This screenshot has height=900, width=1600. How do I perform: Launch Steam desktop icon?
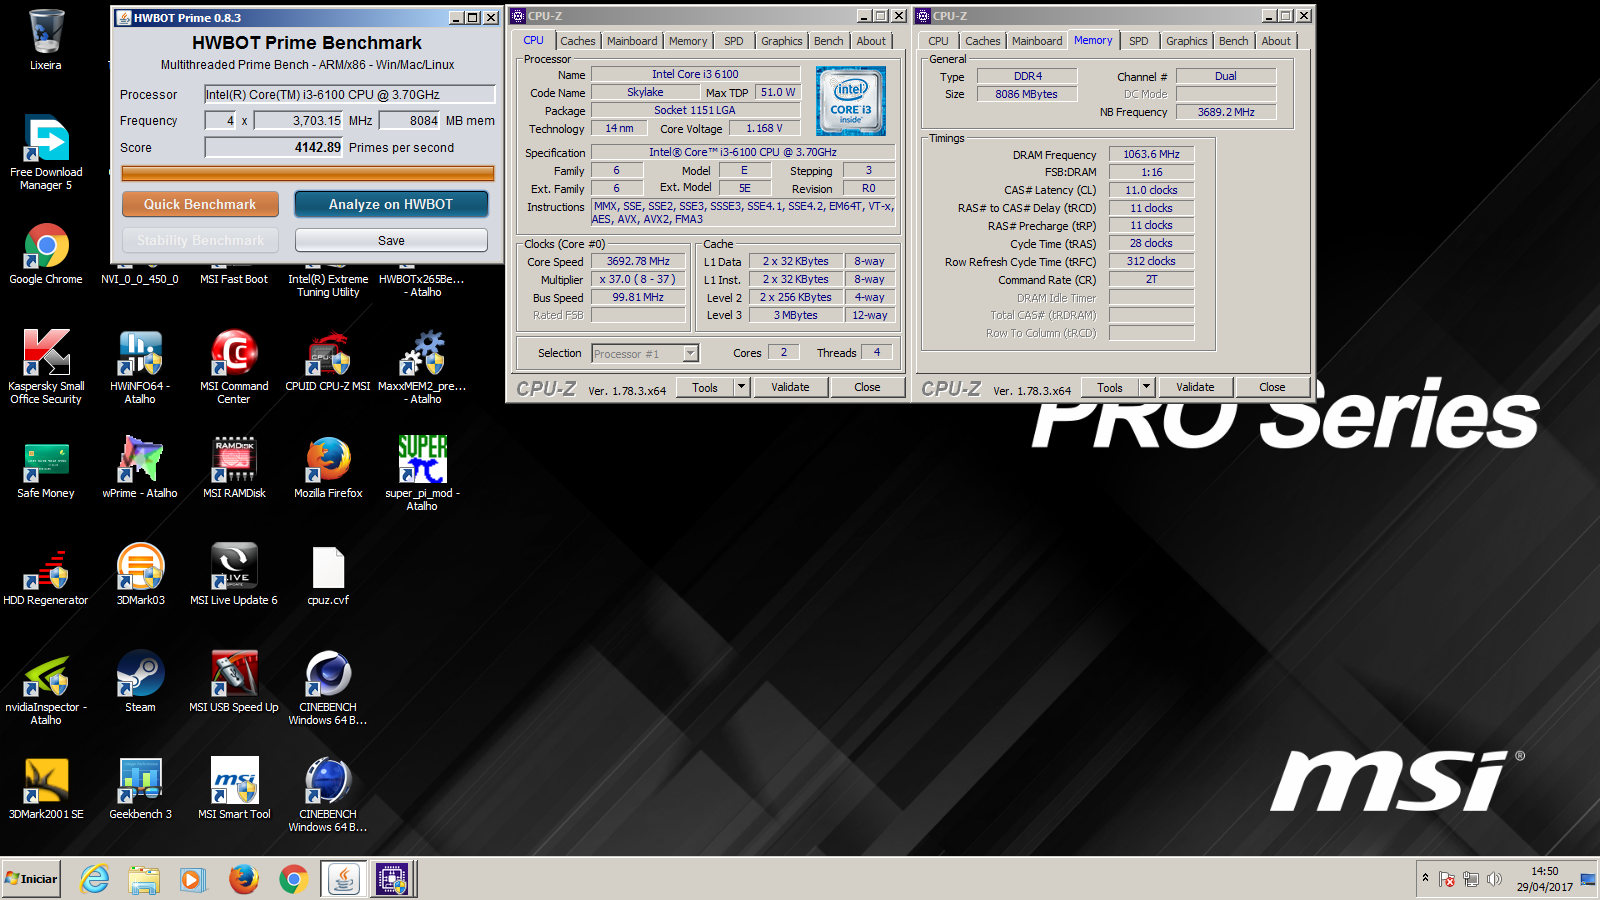(x=140, y=682)
